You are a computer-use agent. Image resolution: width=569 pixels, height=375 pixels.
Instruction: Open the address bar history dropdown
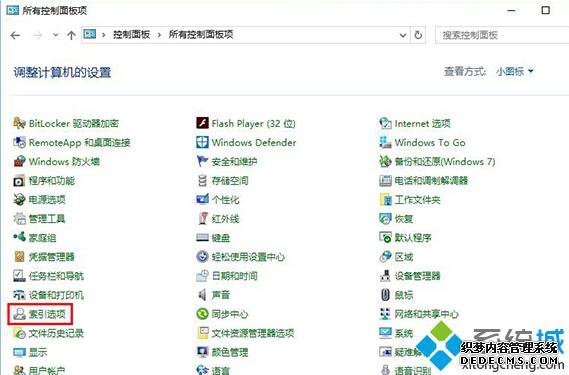(403, 35)
